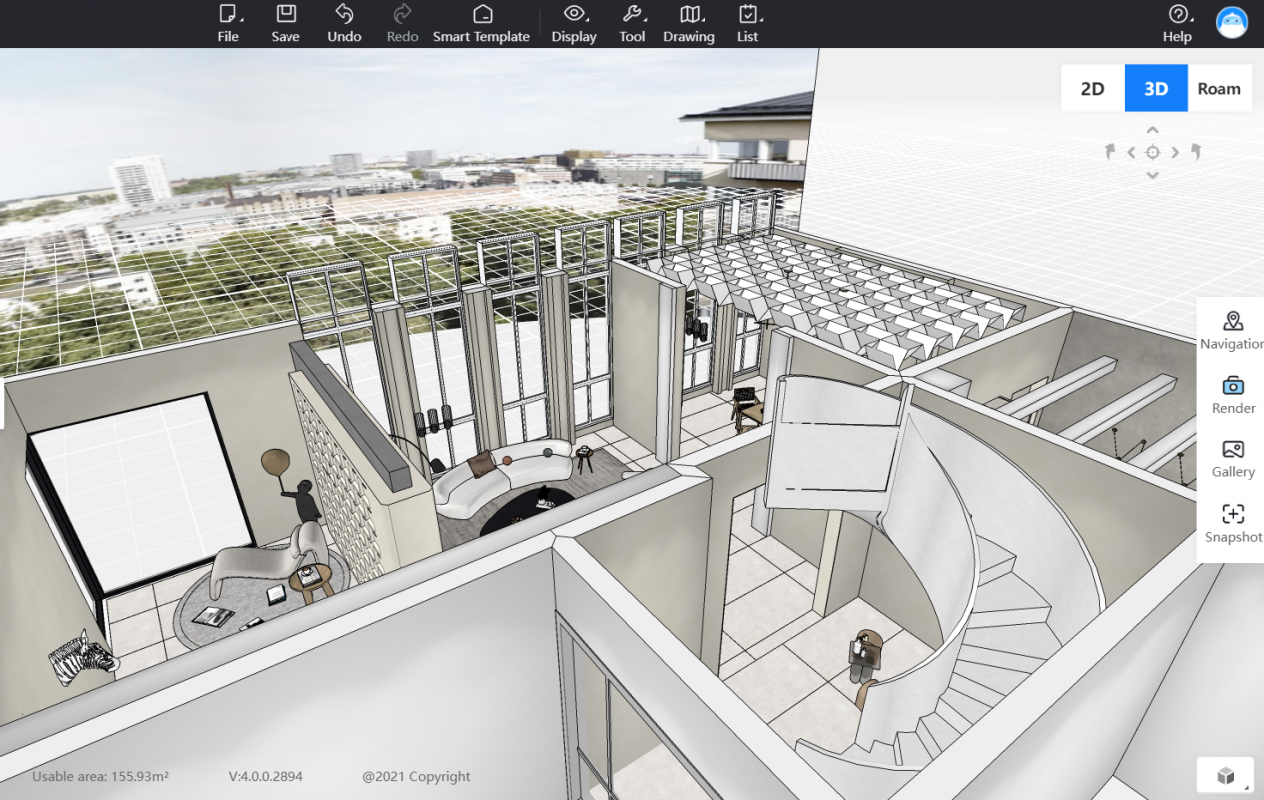Screen dimensions: 1264x800
Task: Select the 3D view mode
Action: pyautogui.click(x=1156, y=88)
